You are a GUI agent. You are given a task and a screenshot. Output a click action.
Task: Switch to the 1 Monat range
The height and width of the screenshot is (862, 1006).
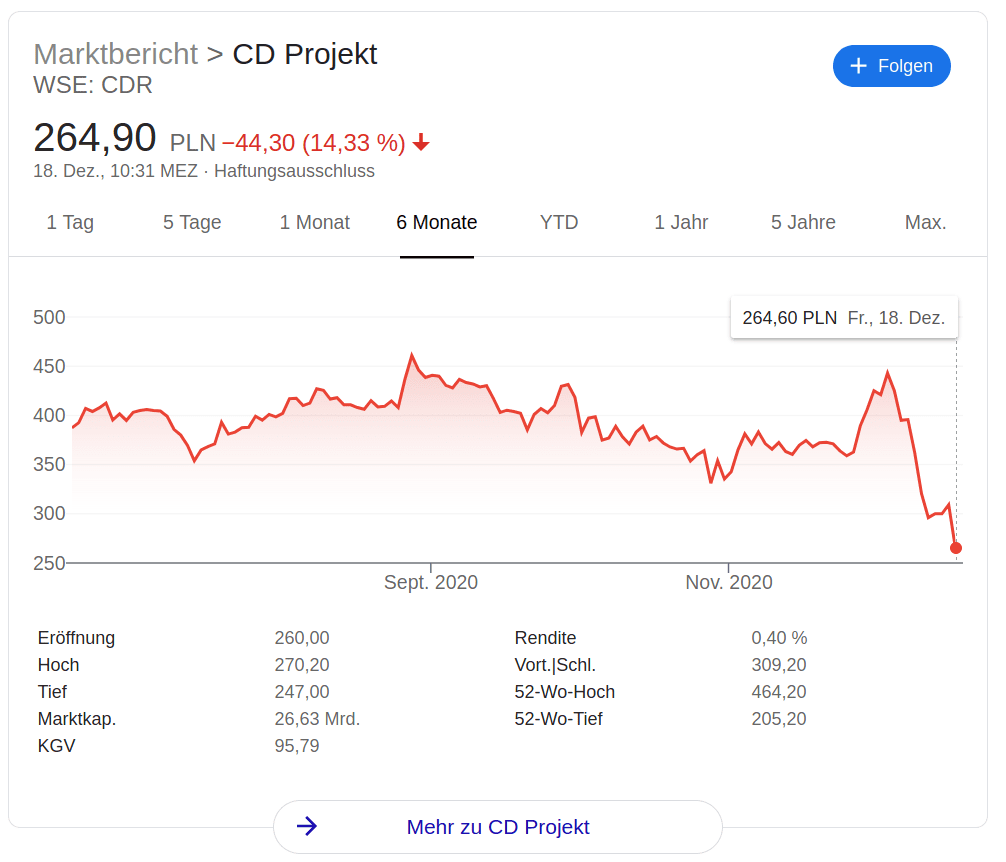point(314,223)
